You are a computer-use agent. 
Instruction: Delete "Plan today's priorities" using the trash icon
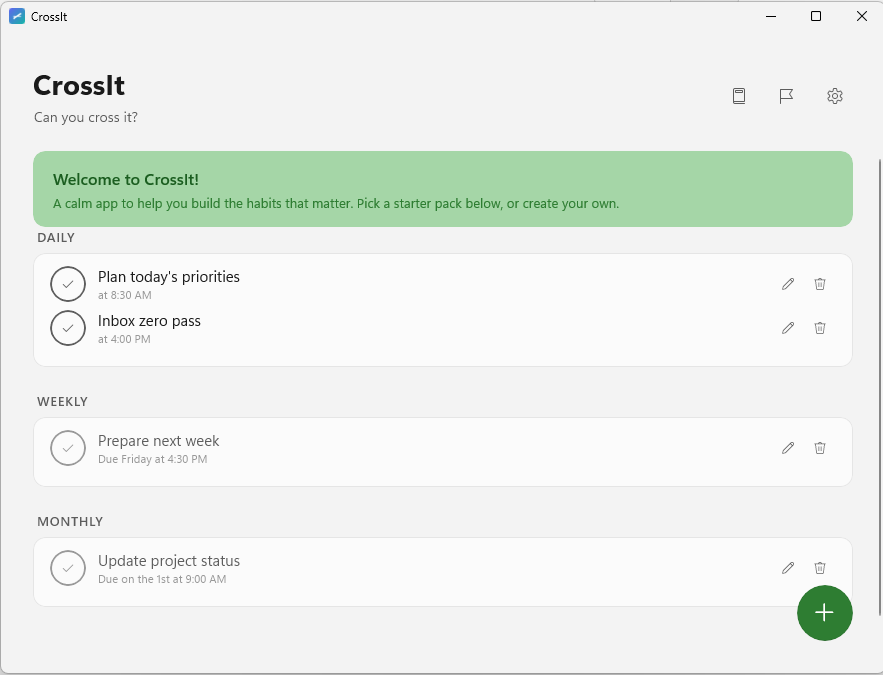(819, 284)
